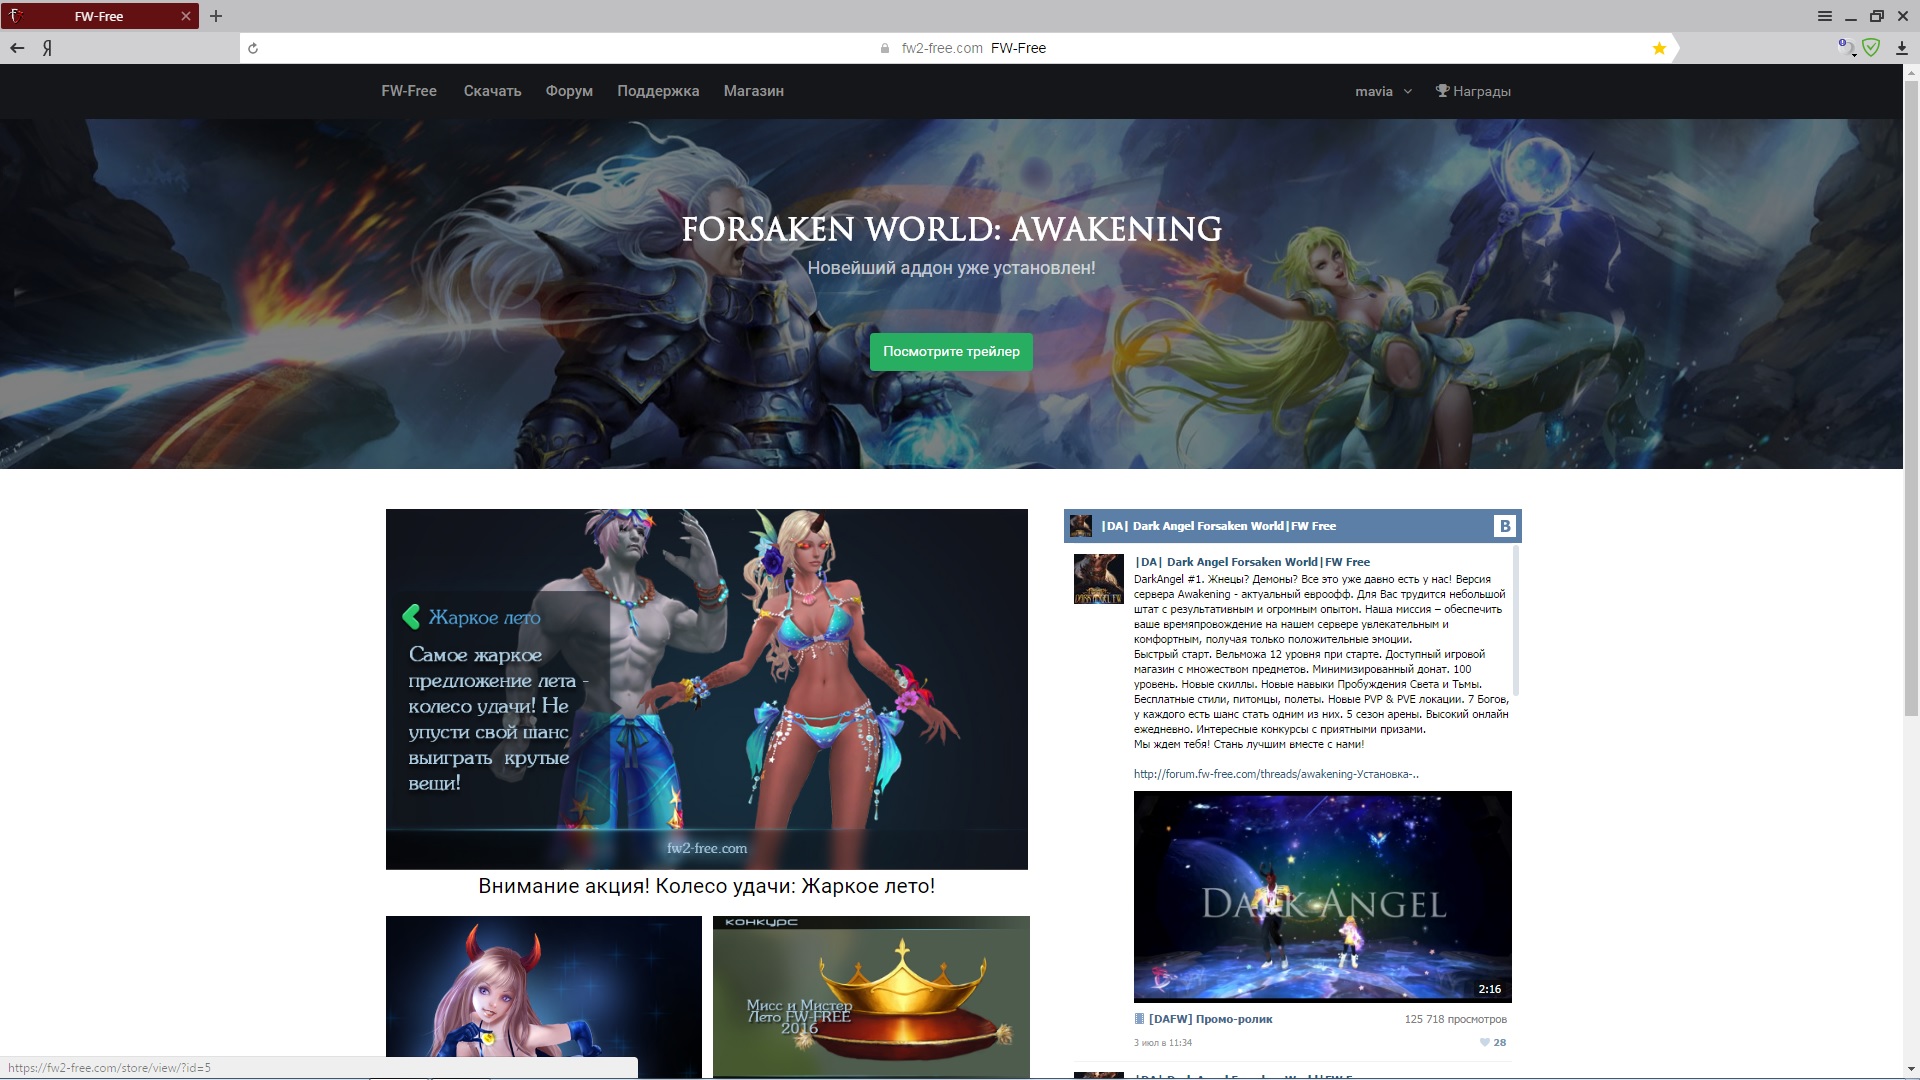Viewport: 1920px width, 1080px height.
Task: Open the browser downloads icon
Action: pyautogui.click(x=1901, y=48)
